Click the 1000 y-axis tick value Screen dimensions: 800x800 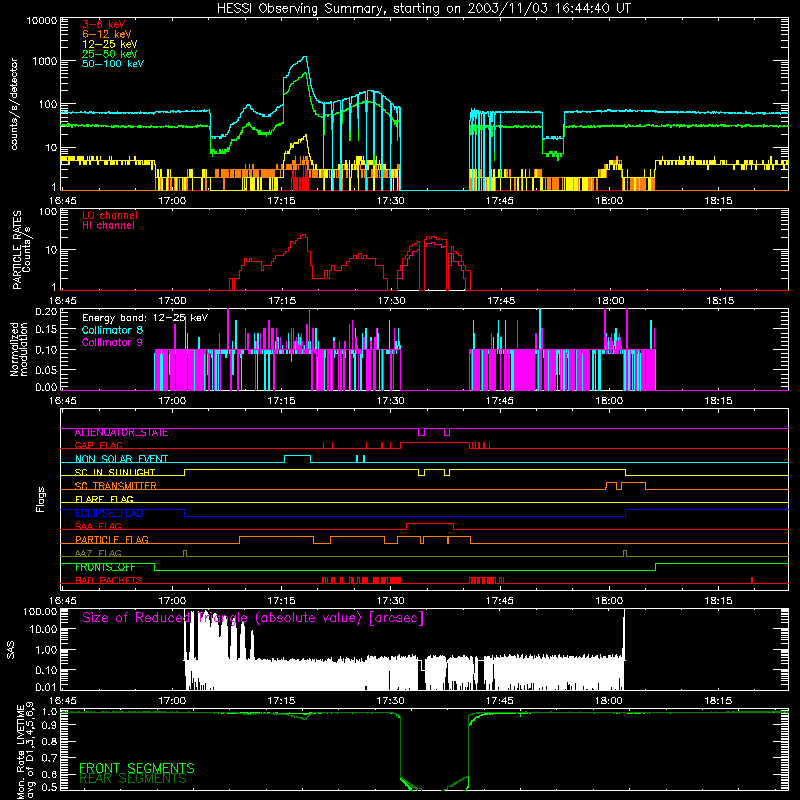45,61
